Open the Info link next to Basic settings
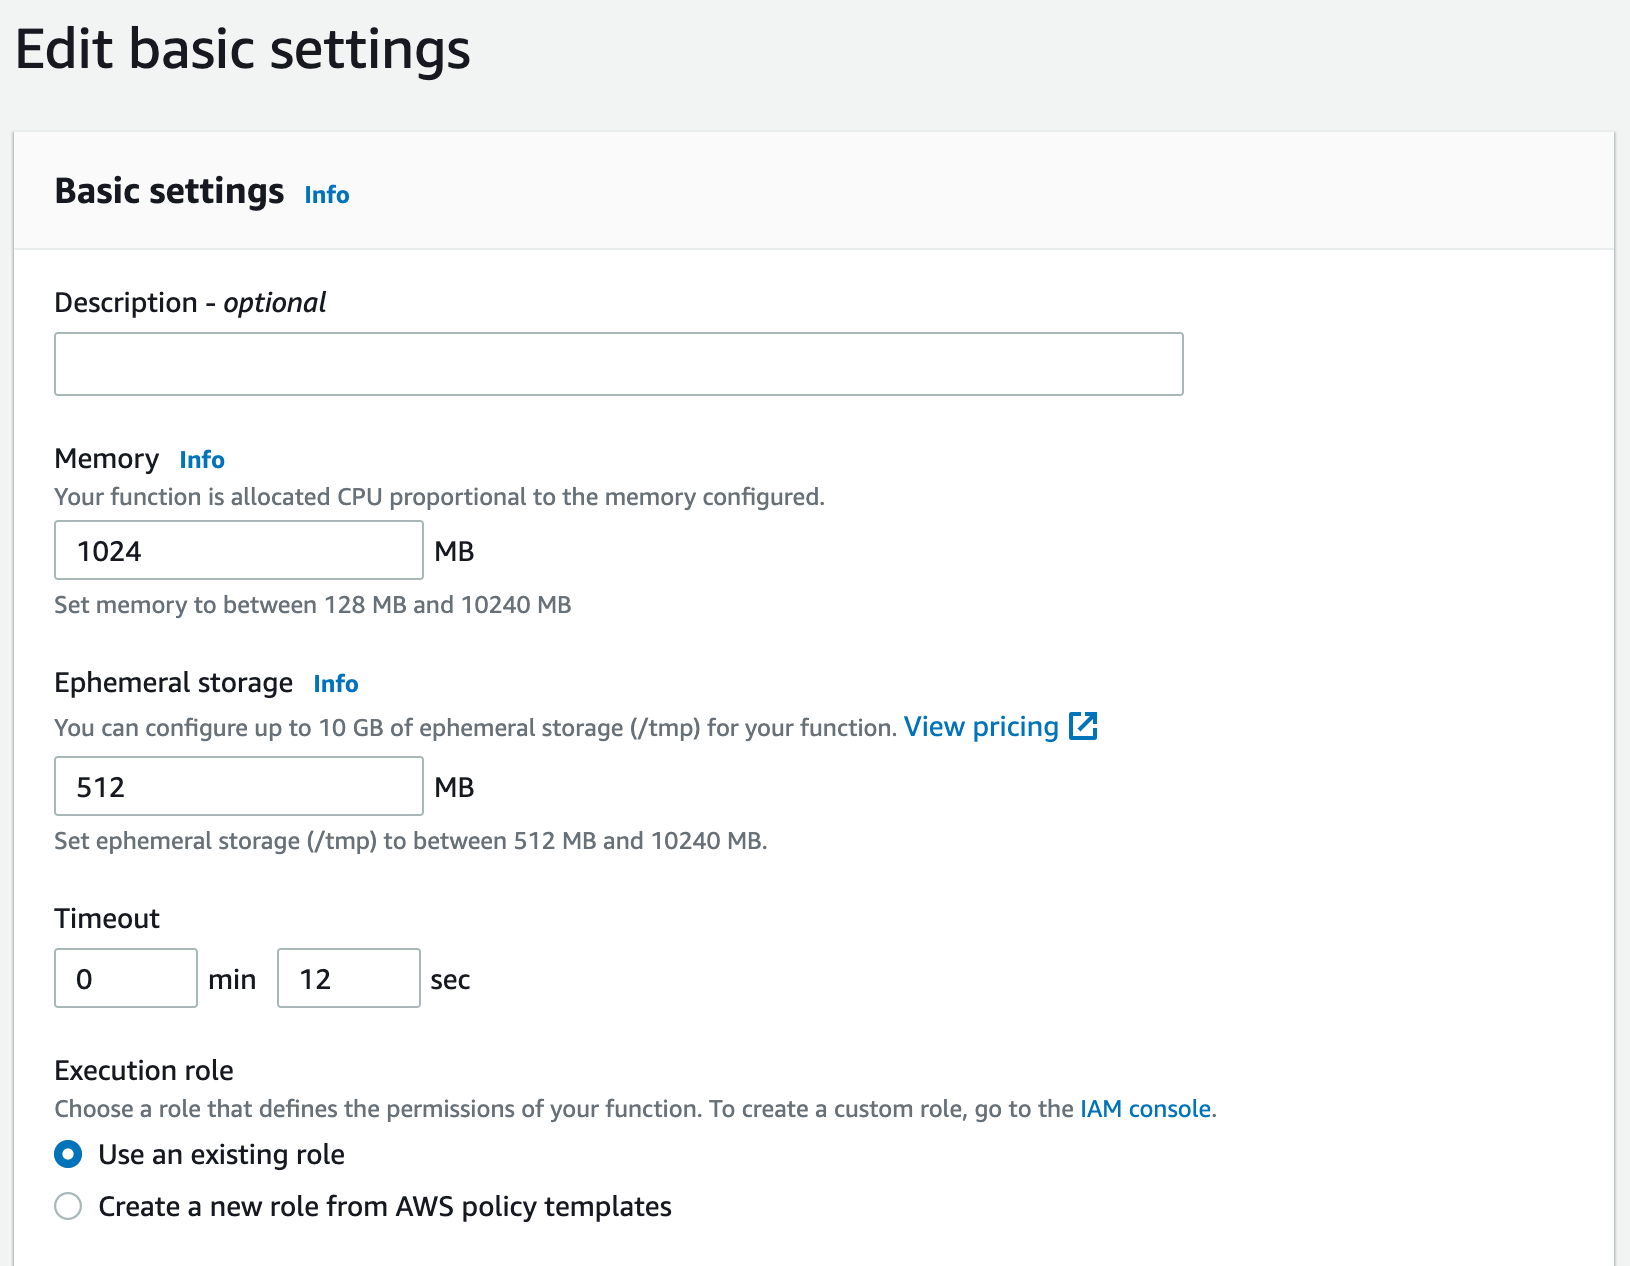The height and width of the screenshot is (1266, 1630). tap(327, 195)
